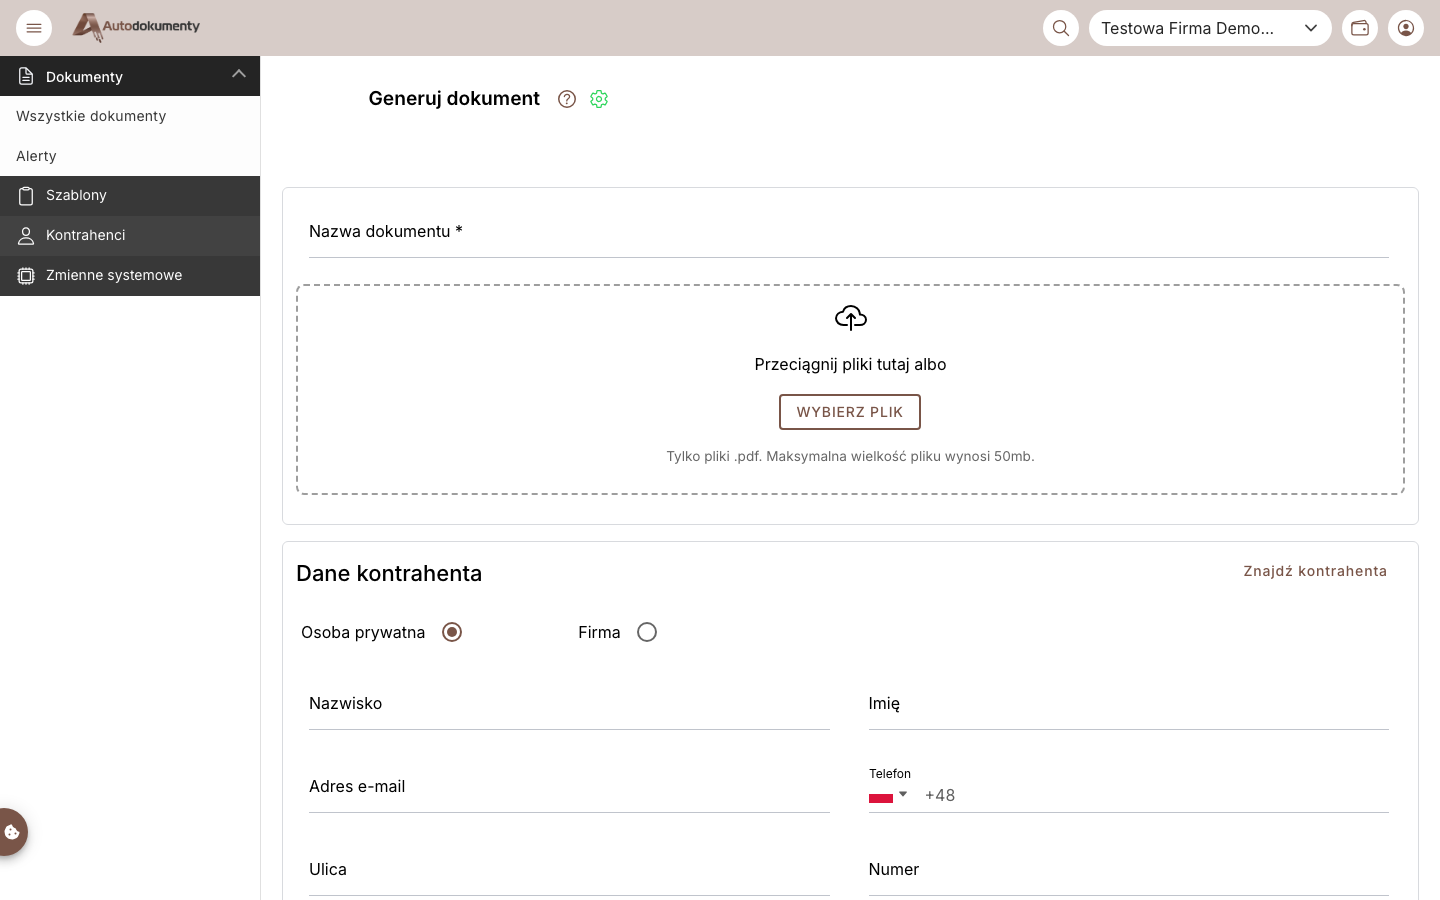The image size is (1440, 900).
Task: Click the 'Przeciągnij pliki tutaj albo' text
Action: pos(850,364)
